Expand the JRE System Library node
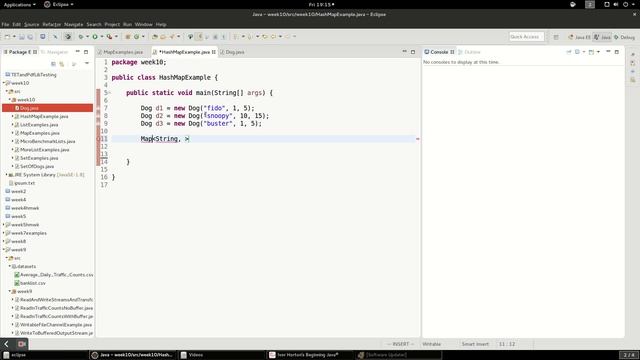 pos(6,175)
